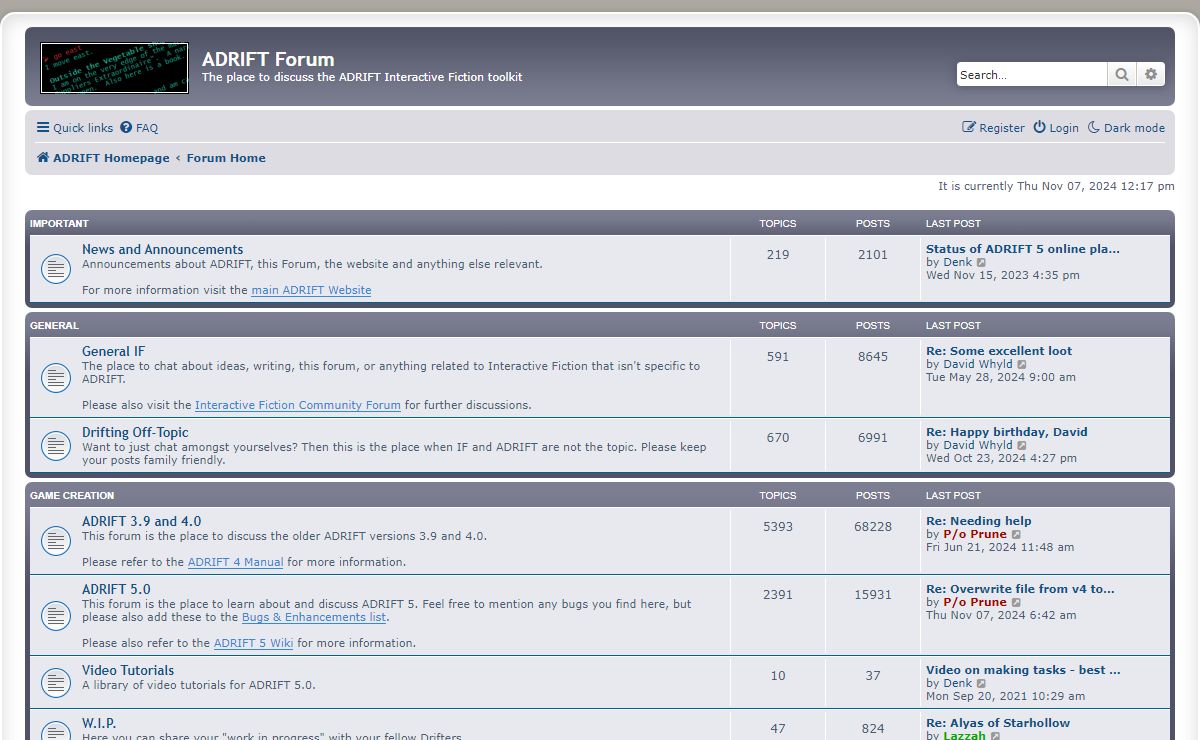Click the ADRIFT Forum logo image
The height and width of the screenshot is (740, 1200).
point(114,68)
